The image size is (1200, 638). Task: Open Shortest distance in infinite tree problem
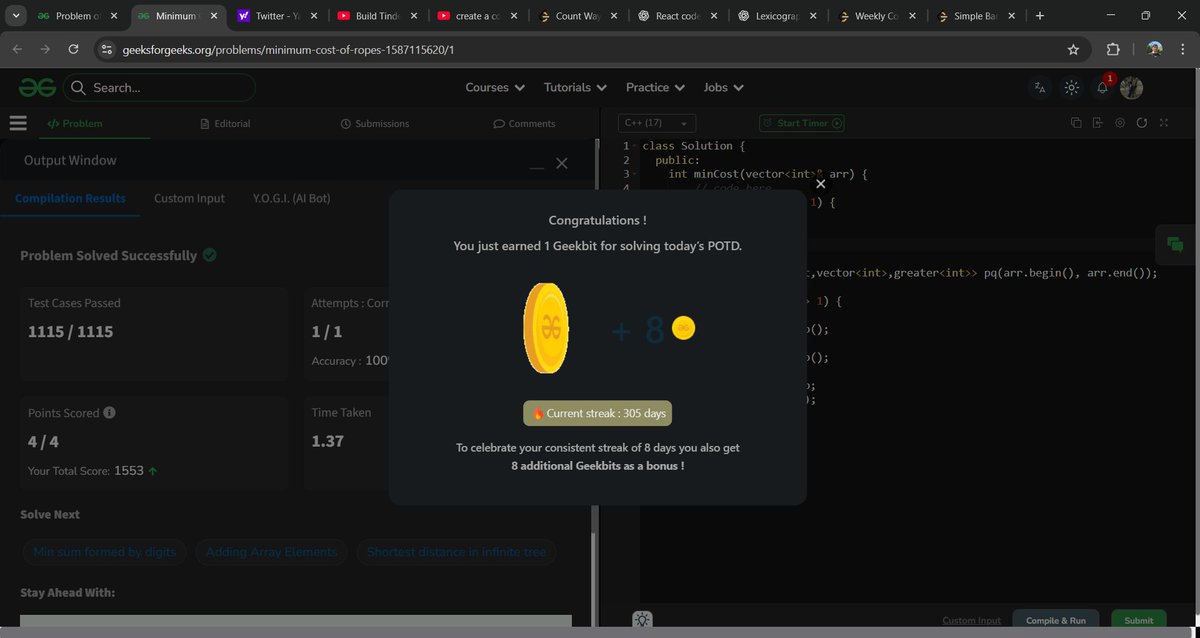pos(457,552)
